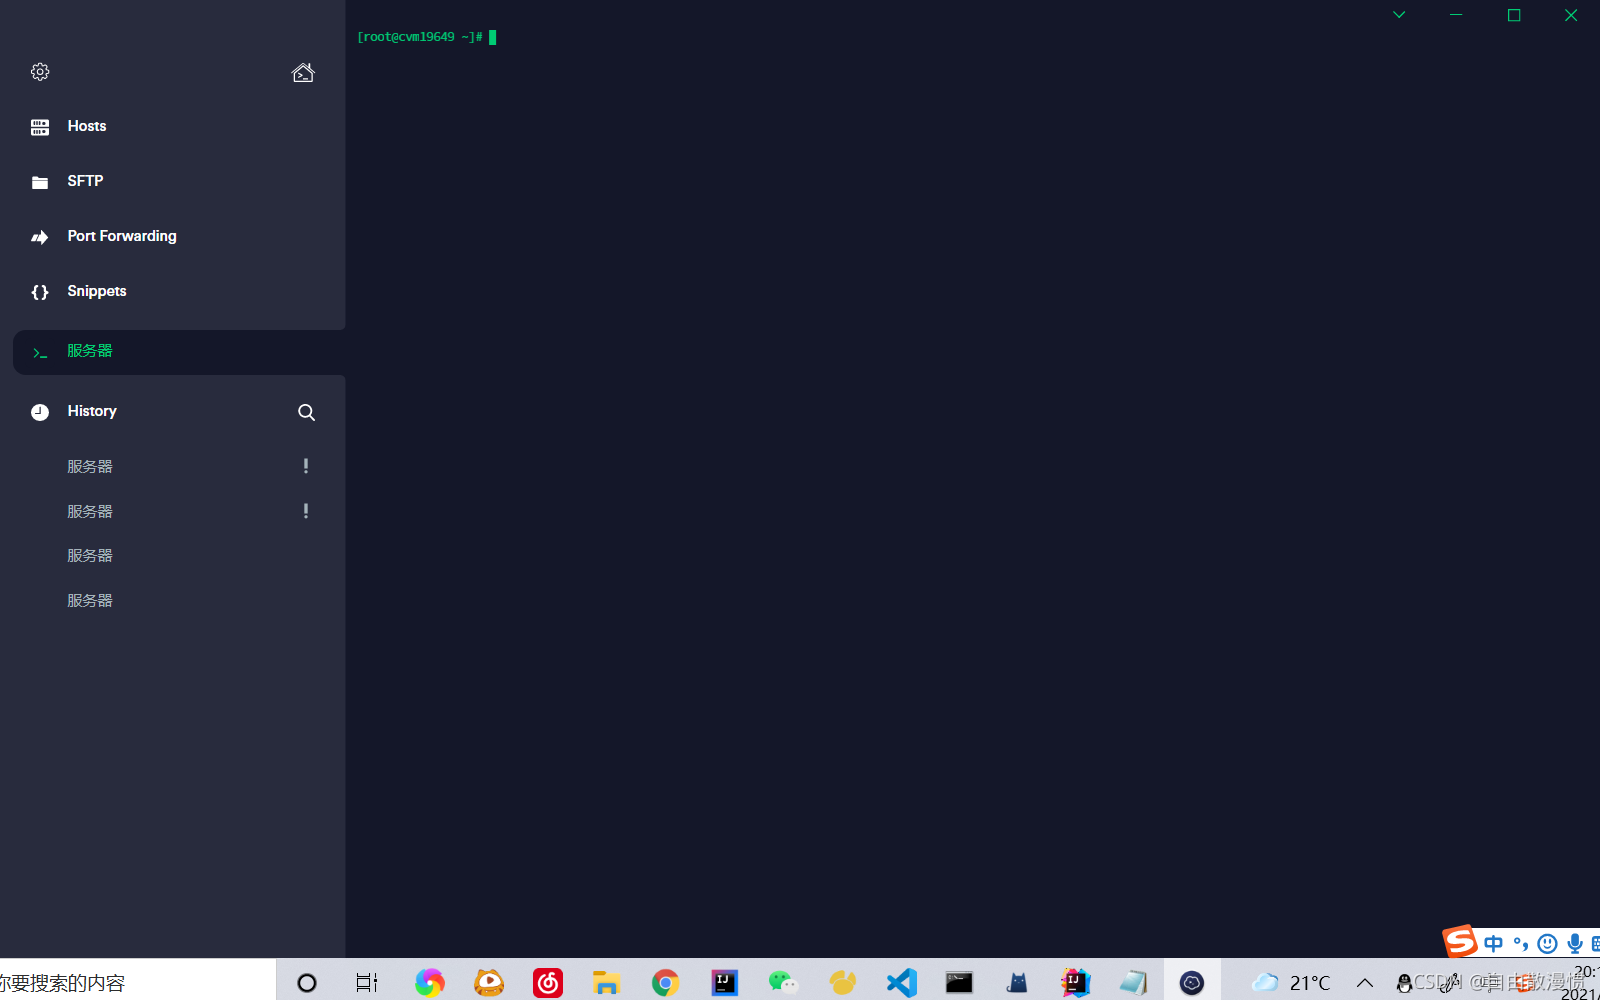Open the colorful pinwheel taskbar app
The image size is (1600, 1000).
pyautogui.click(x=430, y=983)
